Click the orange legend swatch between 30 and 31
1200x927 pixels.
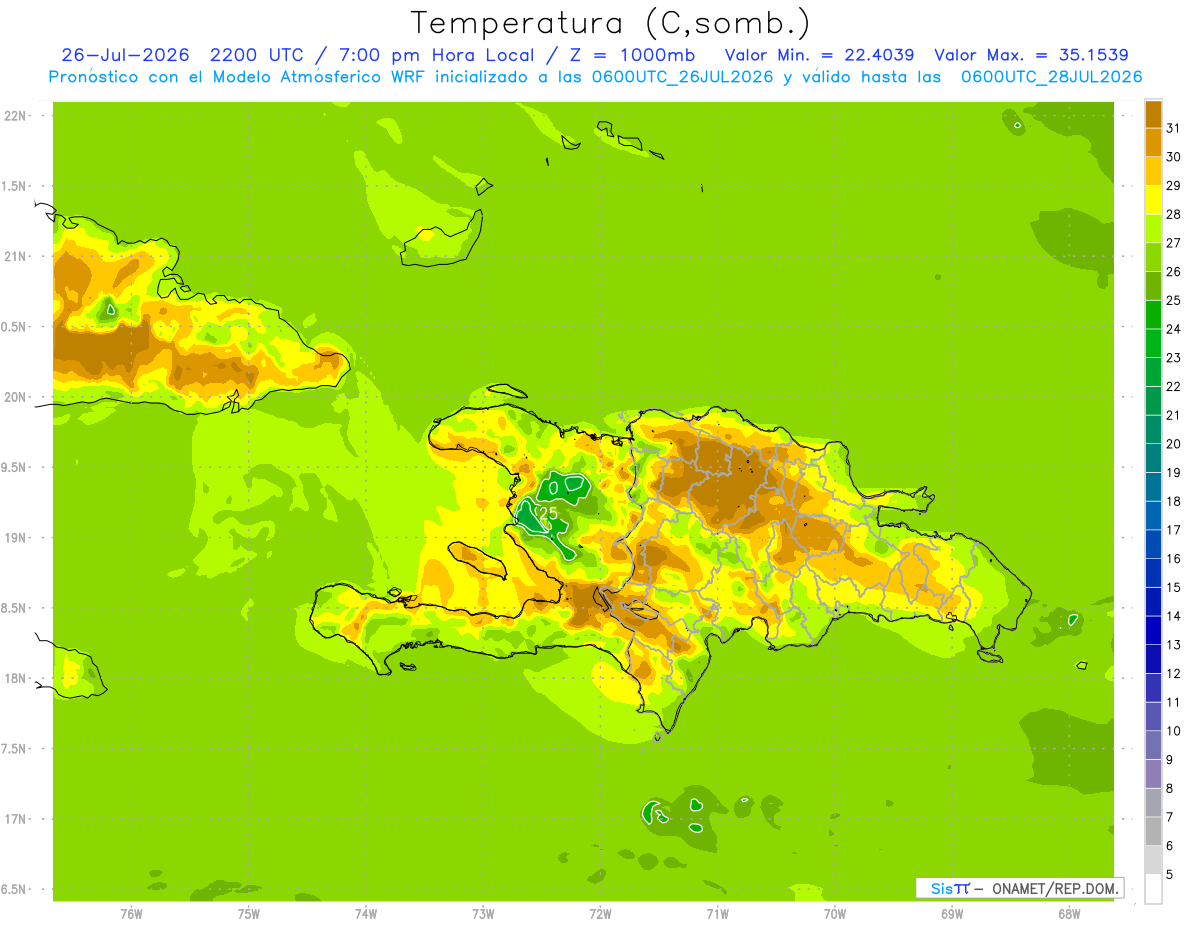tap(1153, 142)
